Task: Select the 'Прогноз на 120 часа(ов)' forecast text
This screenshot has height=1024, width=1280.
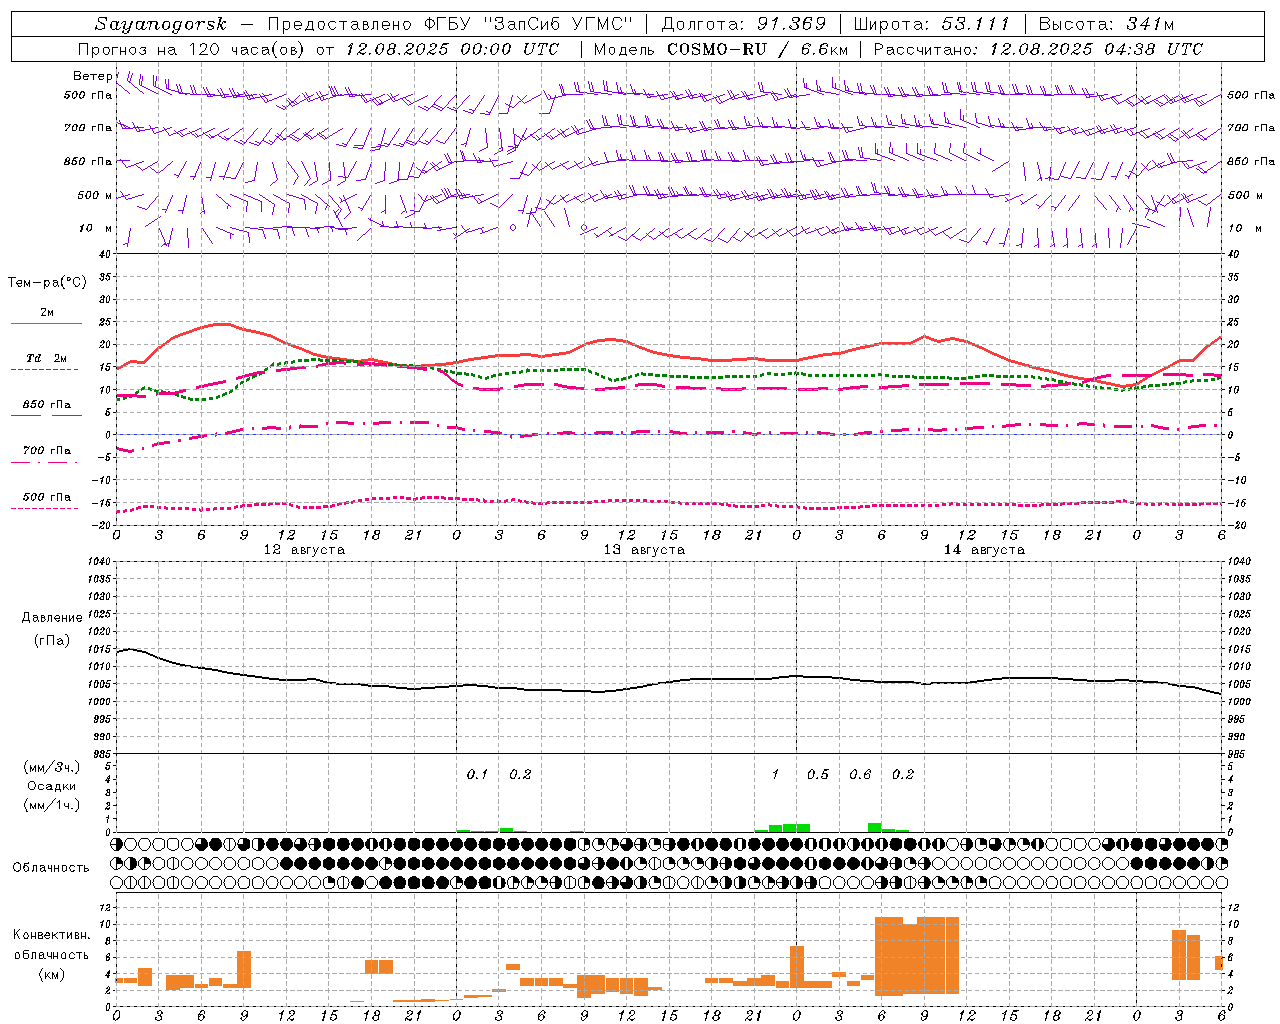Action: click(x=192, y=49)
